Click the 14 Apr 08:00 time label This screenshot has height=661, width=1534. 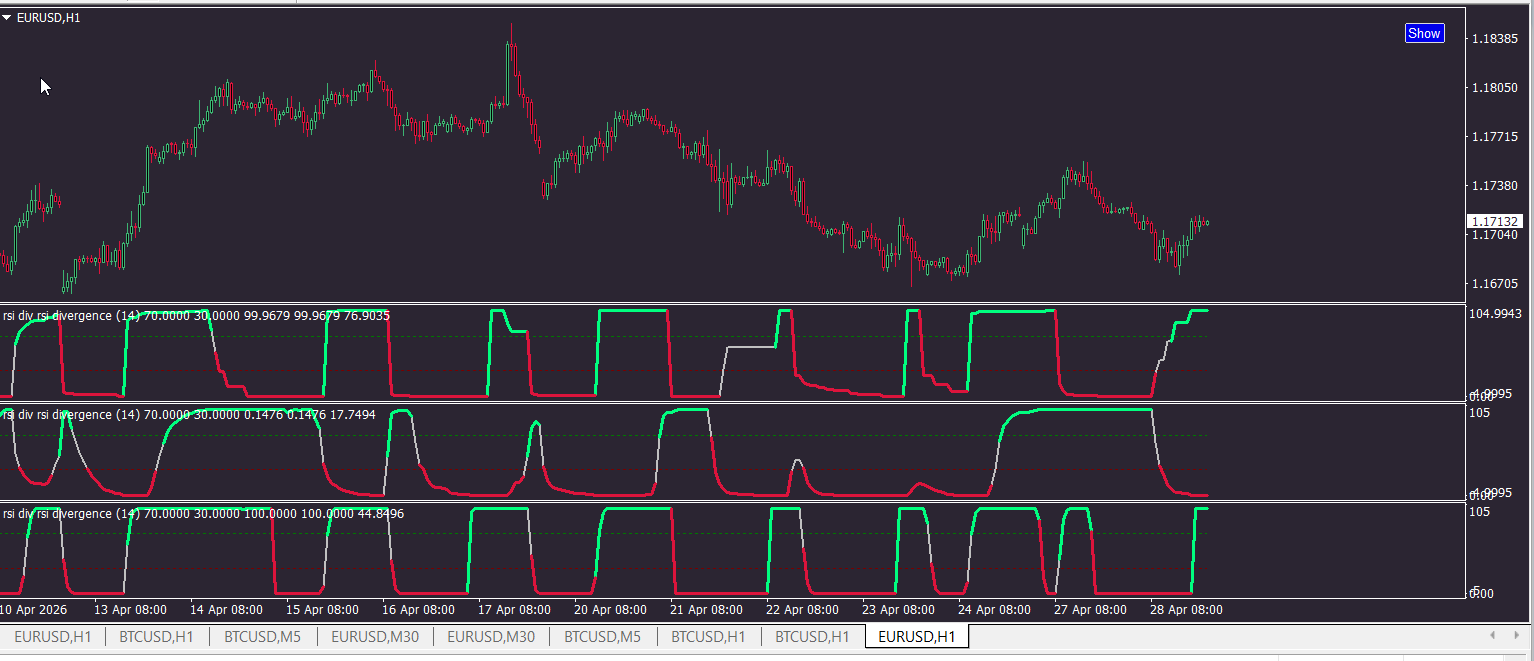226,609
